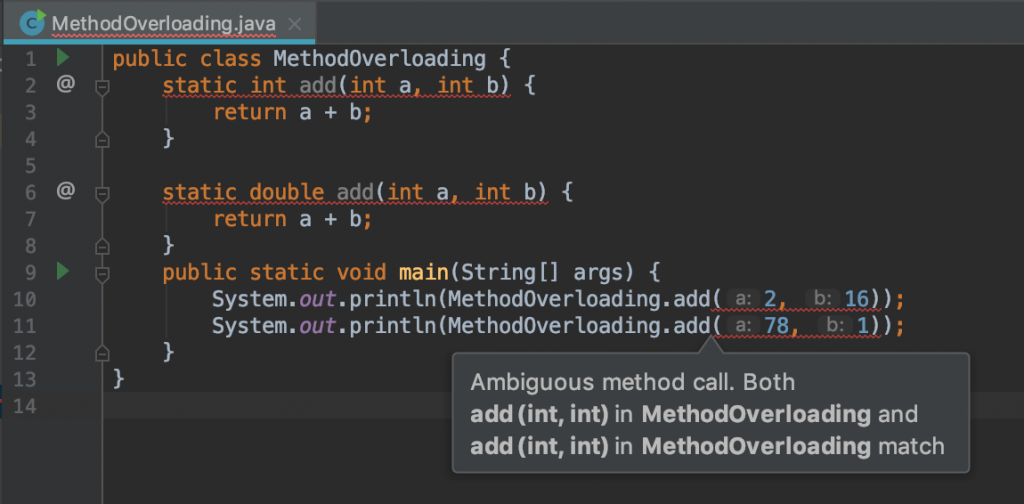Click the 'Ambiguous method call. Both' tooltip text
Screen dimensions: 1024x504
(632, 383)
